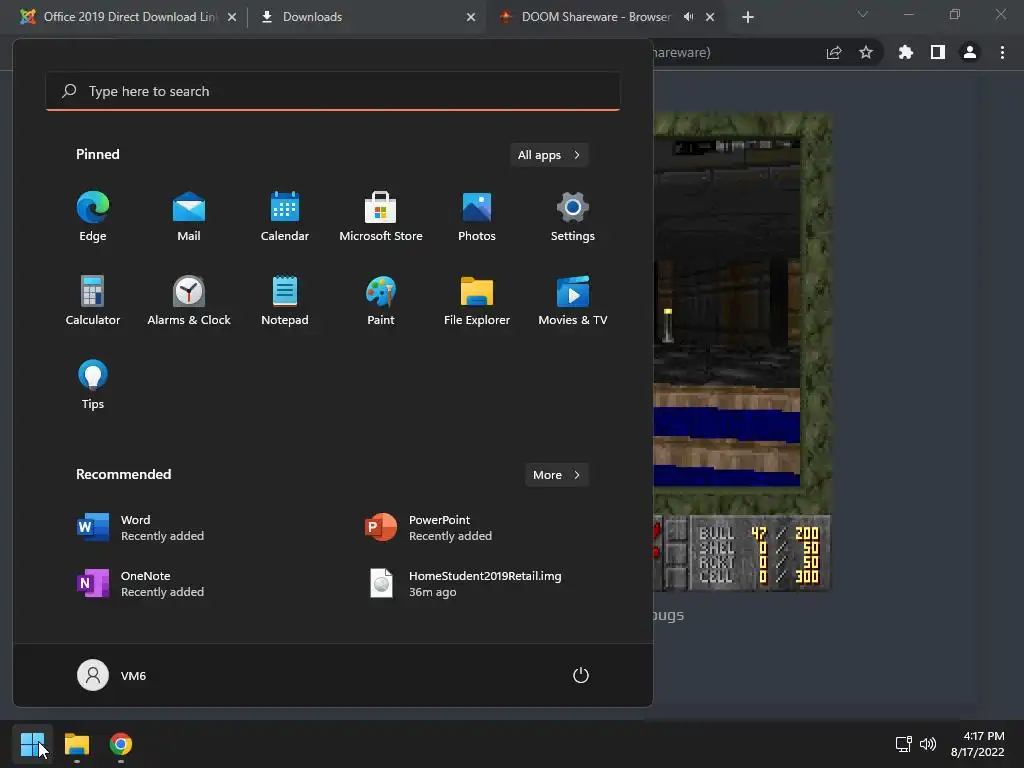Launch the Paint app
Screen dimensions: 1024x768
(x=381, y=301)
